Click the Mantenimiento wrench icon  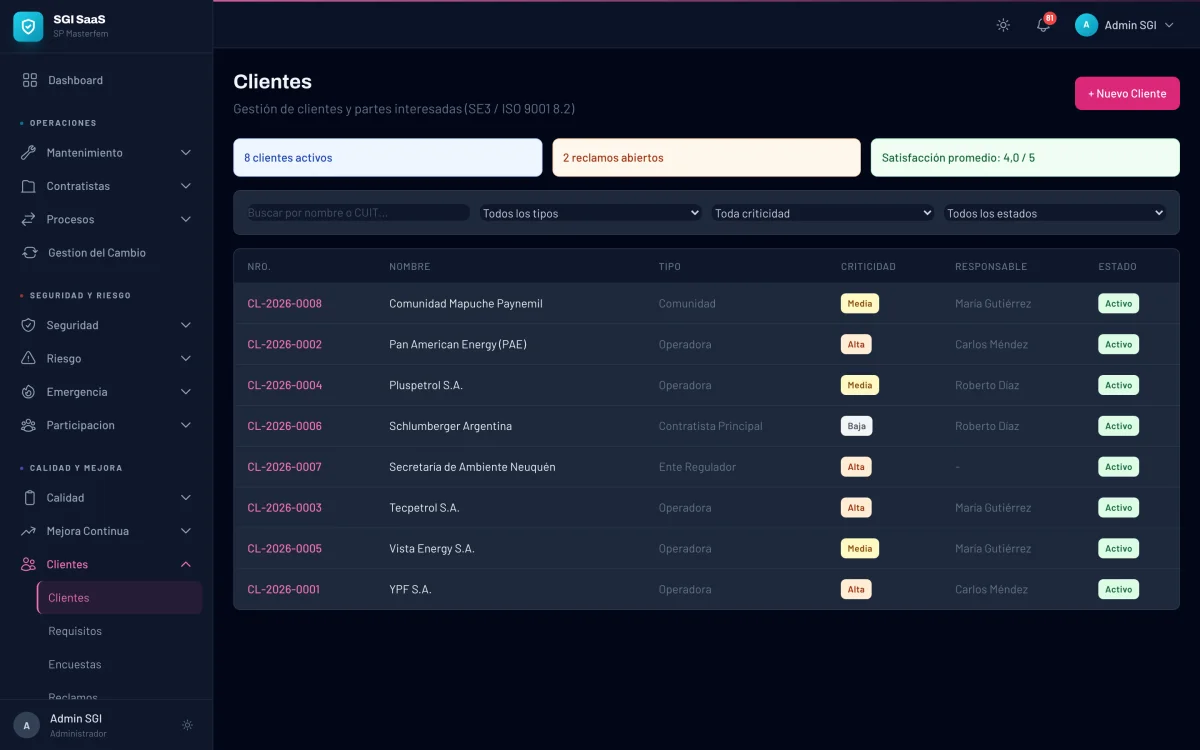coord(29,153)
